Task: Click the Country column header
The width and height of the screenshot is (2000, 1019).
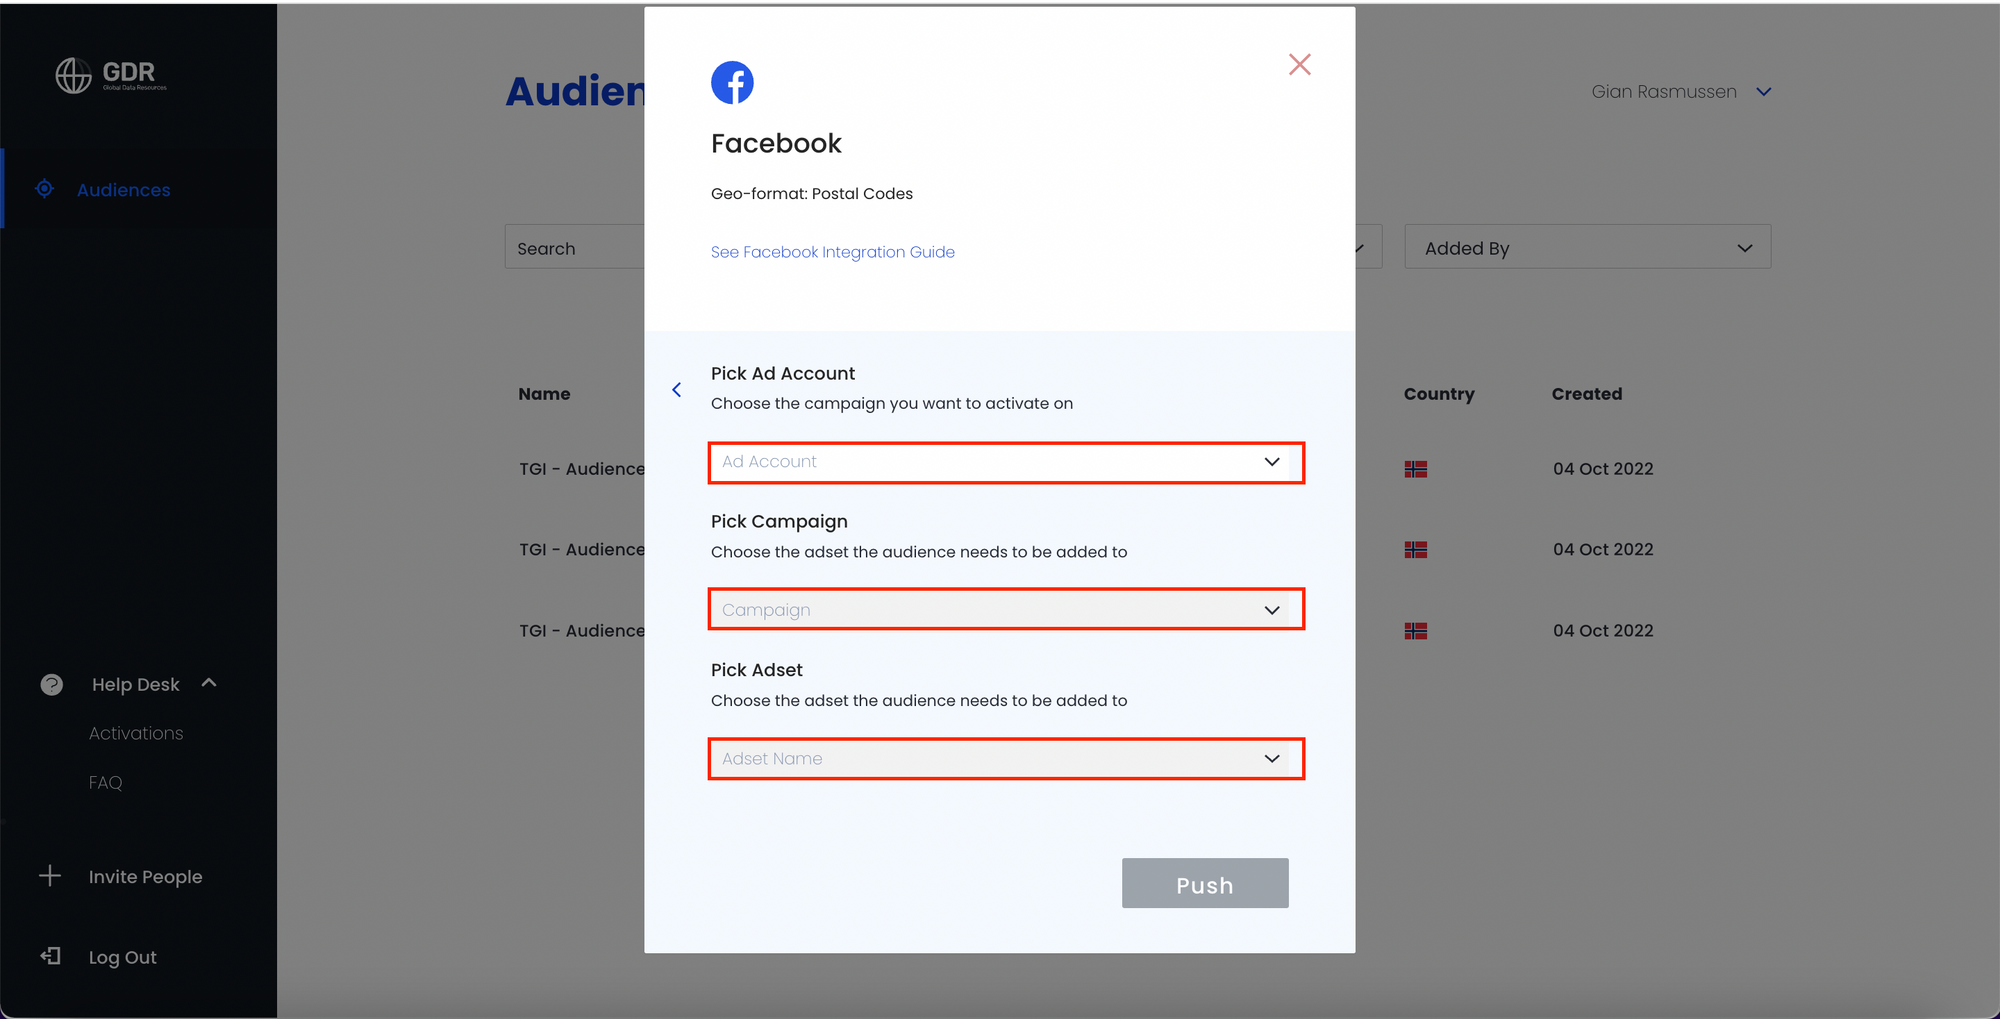Action: click(x=1439, y=394)
